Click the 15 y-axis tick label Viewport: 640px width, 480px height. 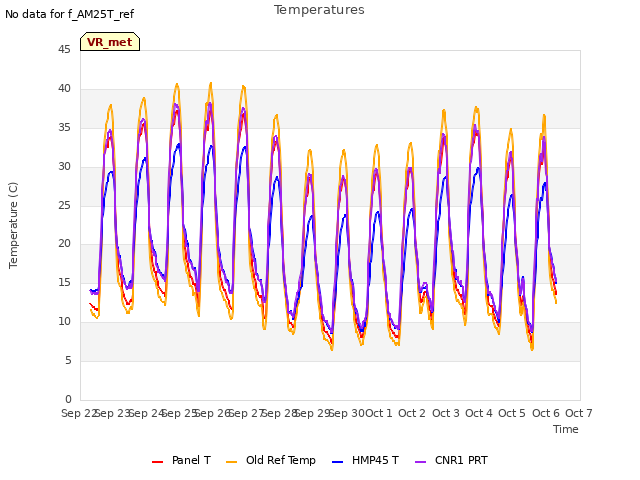click(64, 282)
